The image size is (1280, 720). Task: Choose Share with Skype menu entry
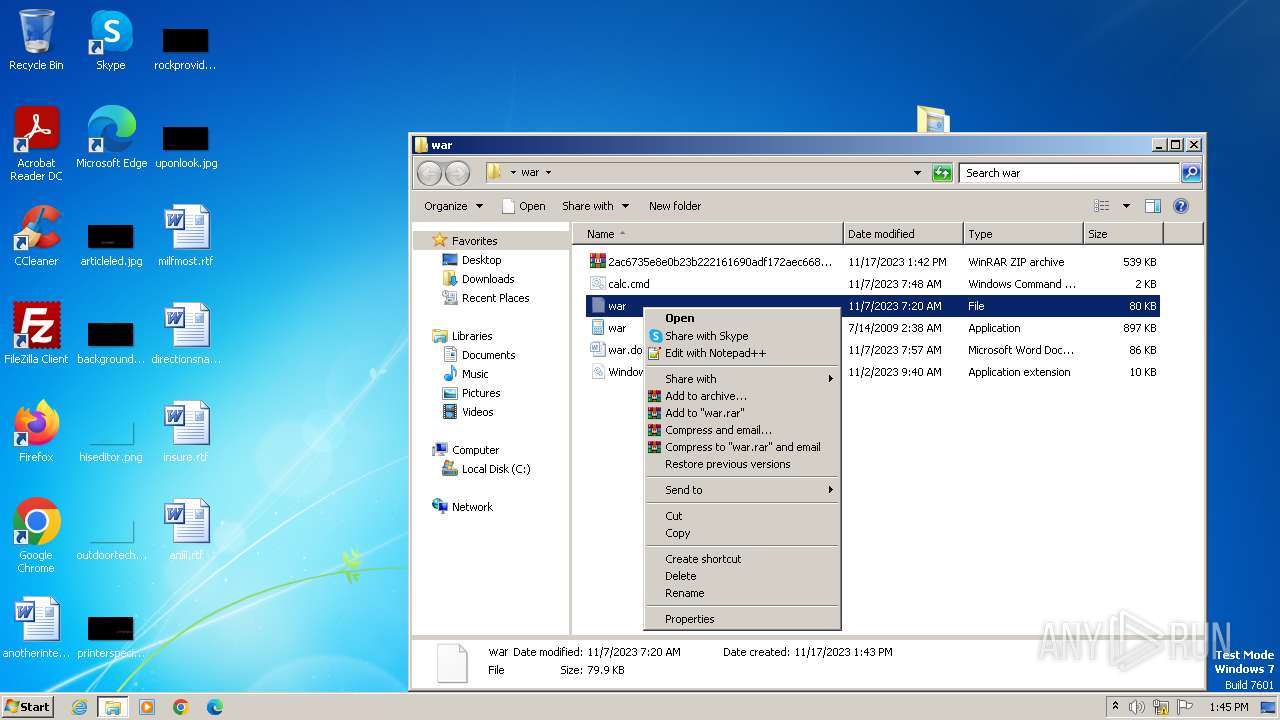(741, 336)
